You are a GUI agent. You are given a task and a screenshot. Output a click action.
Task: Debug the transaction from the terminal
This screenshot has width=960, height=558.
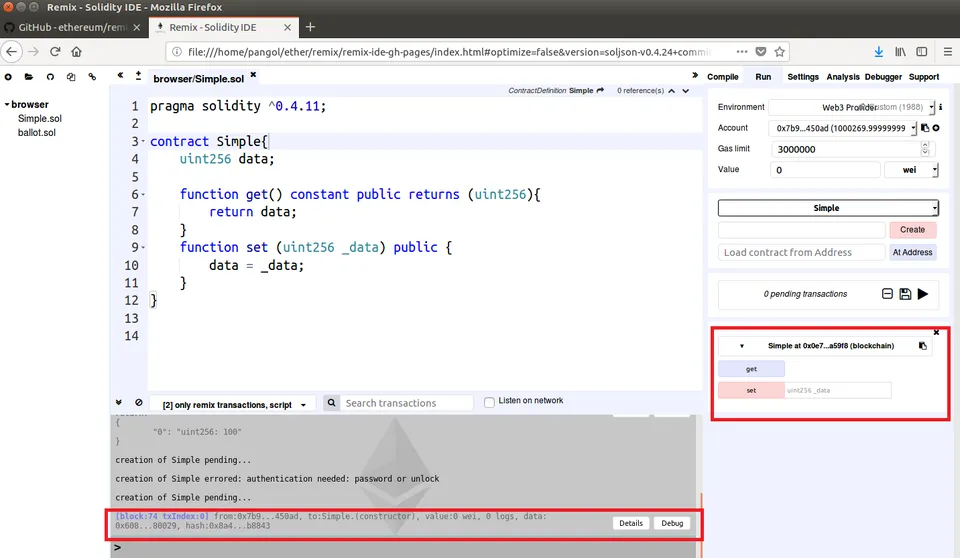coord(672,523)
